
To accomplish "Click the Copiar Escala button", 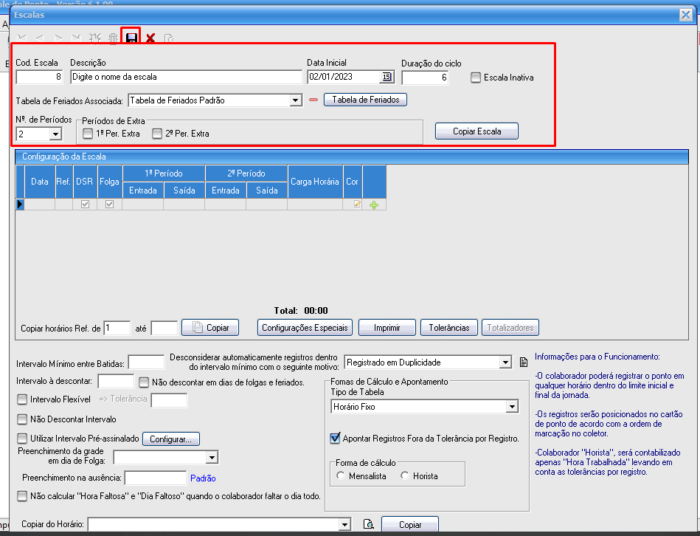I will coord(477,131).
